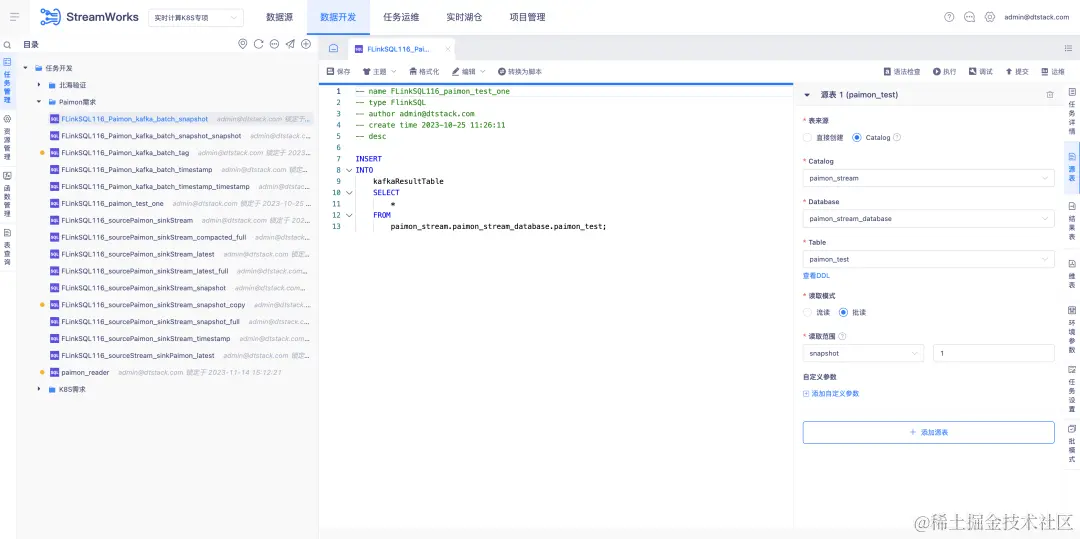This screenshot has width=1080, height=539.
Task: Open the search icon in the left sidebar
Action: [8, 45]
